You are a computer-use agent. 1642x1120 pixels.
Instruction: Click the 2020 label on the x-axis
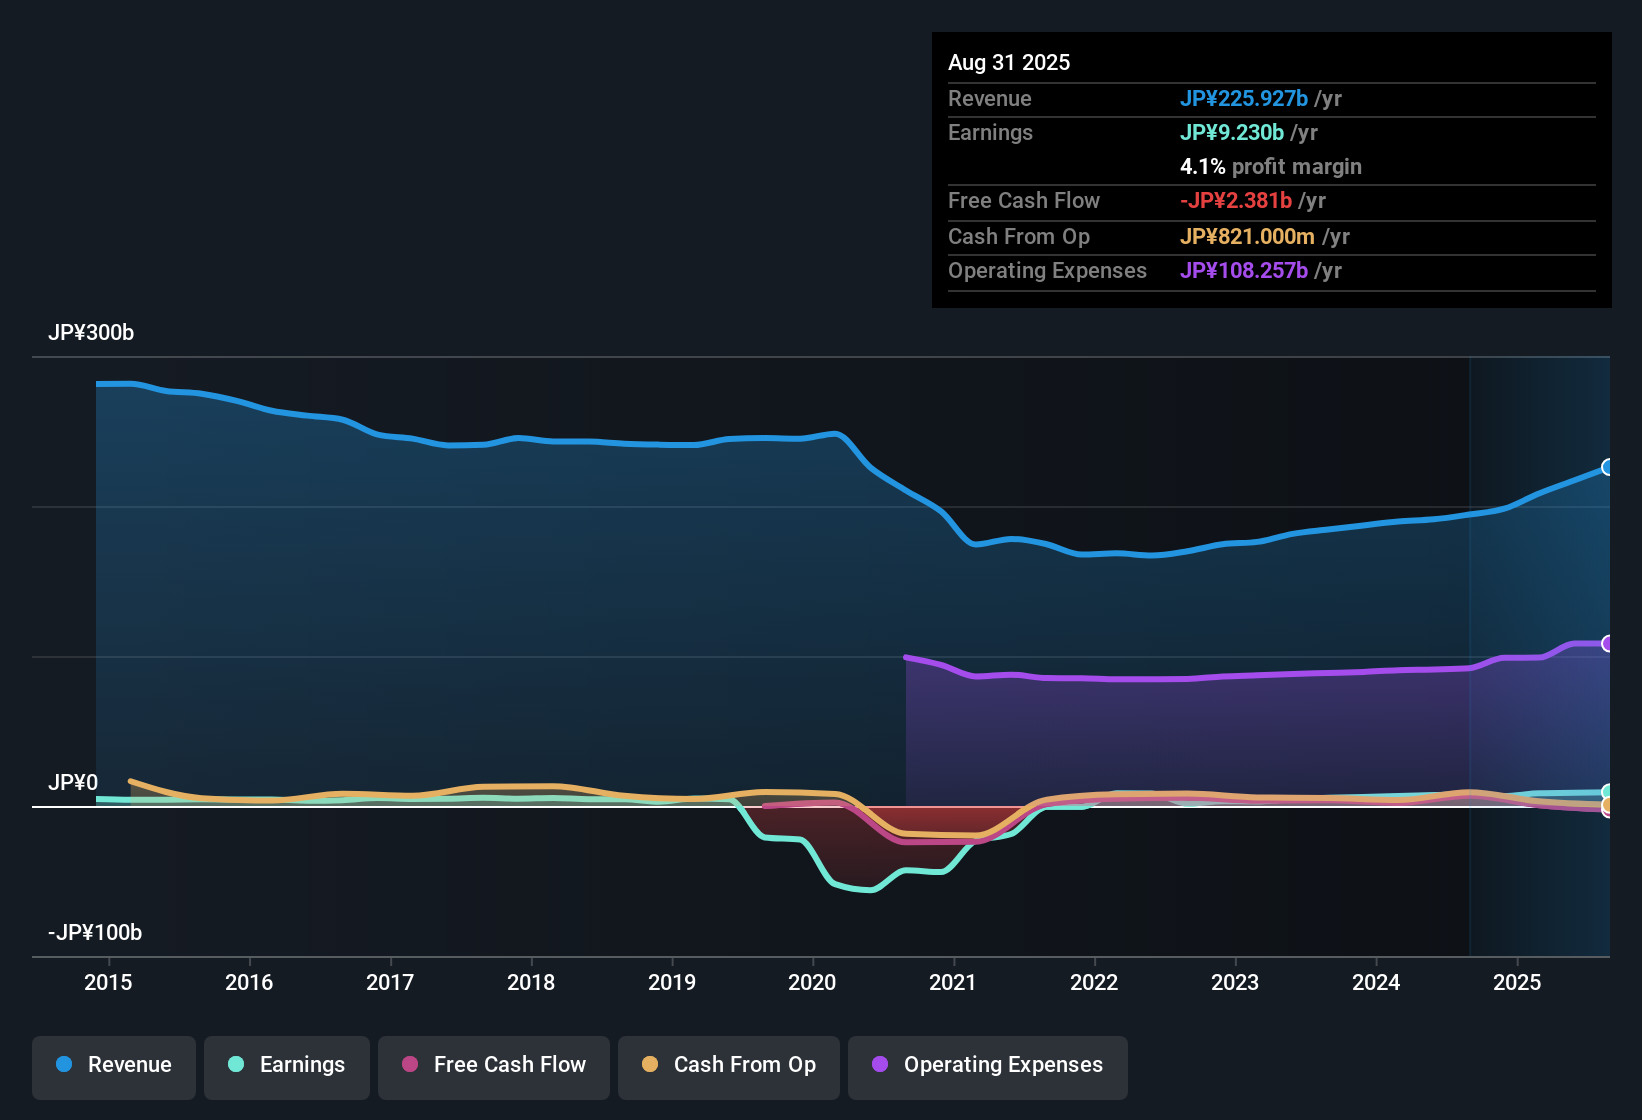click(813, 983)
